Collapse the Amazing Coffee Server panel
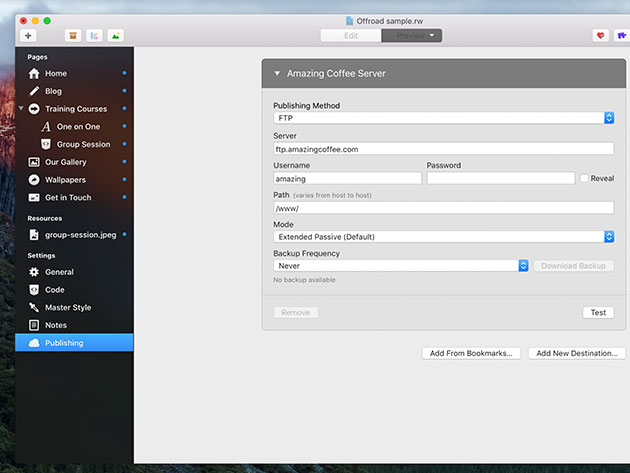 coord(277,74)
